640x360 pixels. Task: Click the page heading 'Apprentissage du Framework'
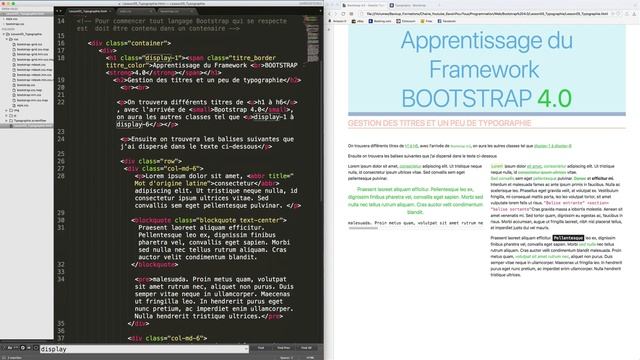[x=487, y=55]
